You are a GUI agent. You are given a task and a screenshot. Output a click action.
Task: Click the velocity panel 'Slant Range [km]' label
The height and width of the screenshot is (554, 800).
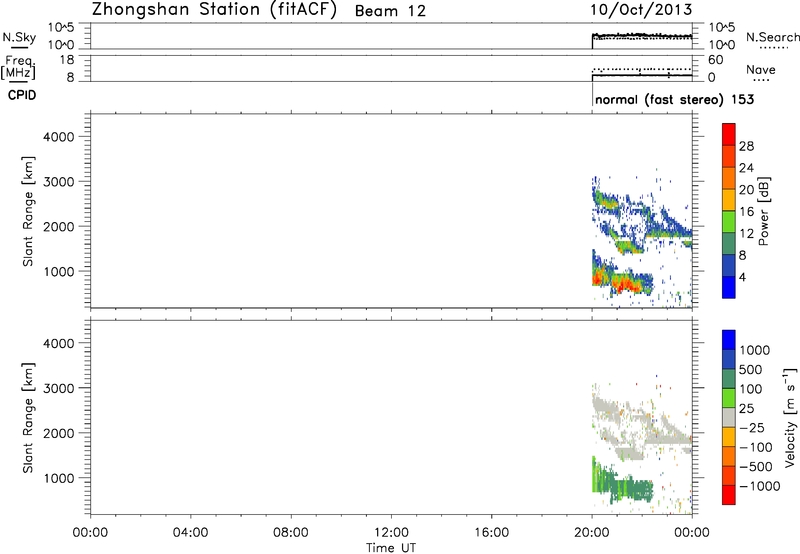tap(28, 418)
